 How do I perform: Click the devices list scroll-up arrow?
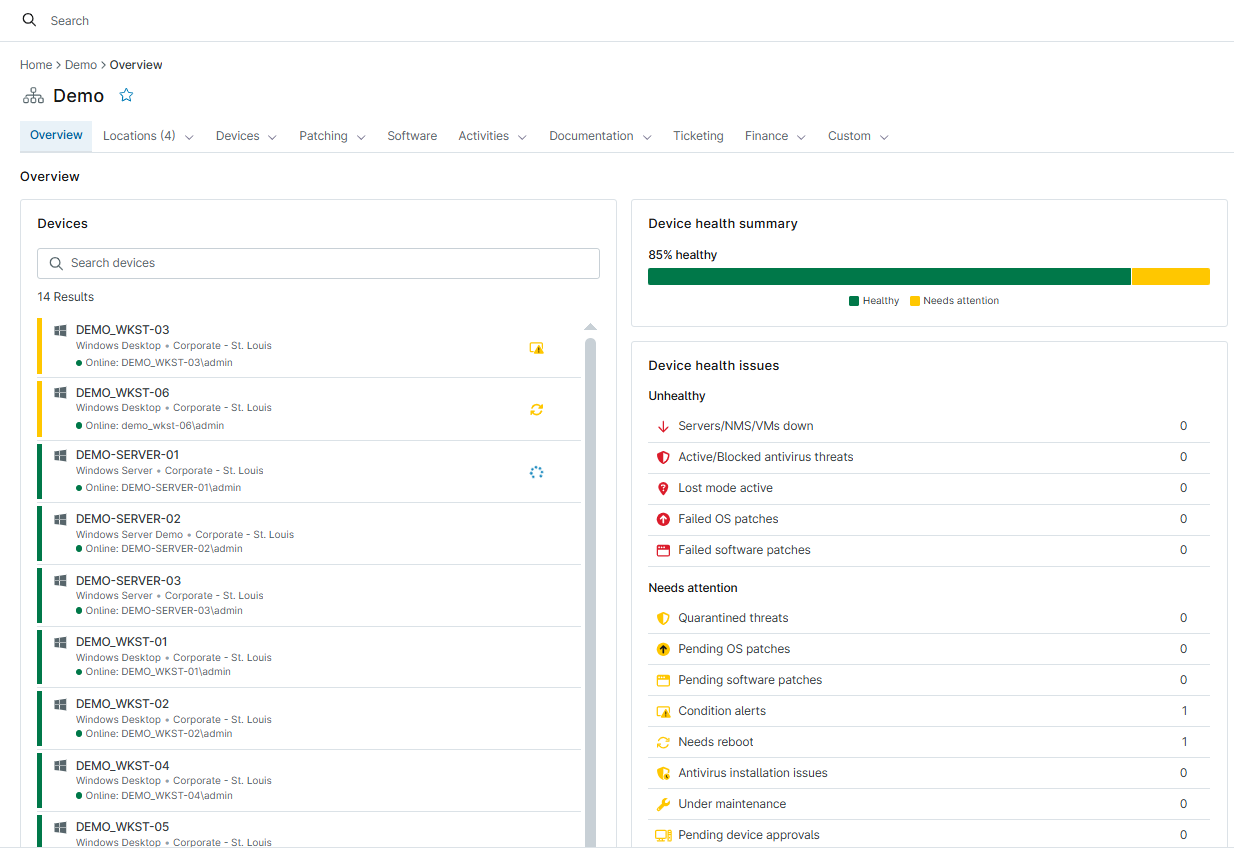tap(590, 327)
